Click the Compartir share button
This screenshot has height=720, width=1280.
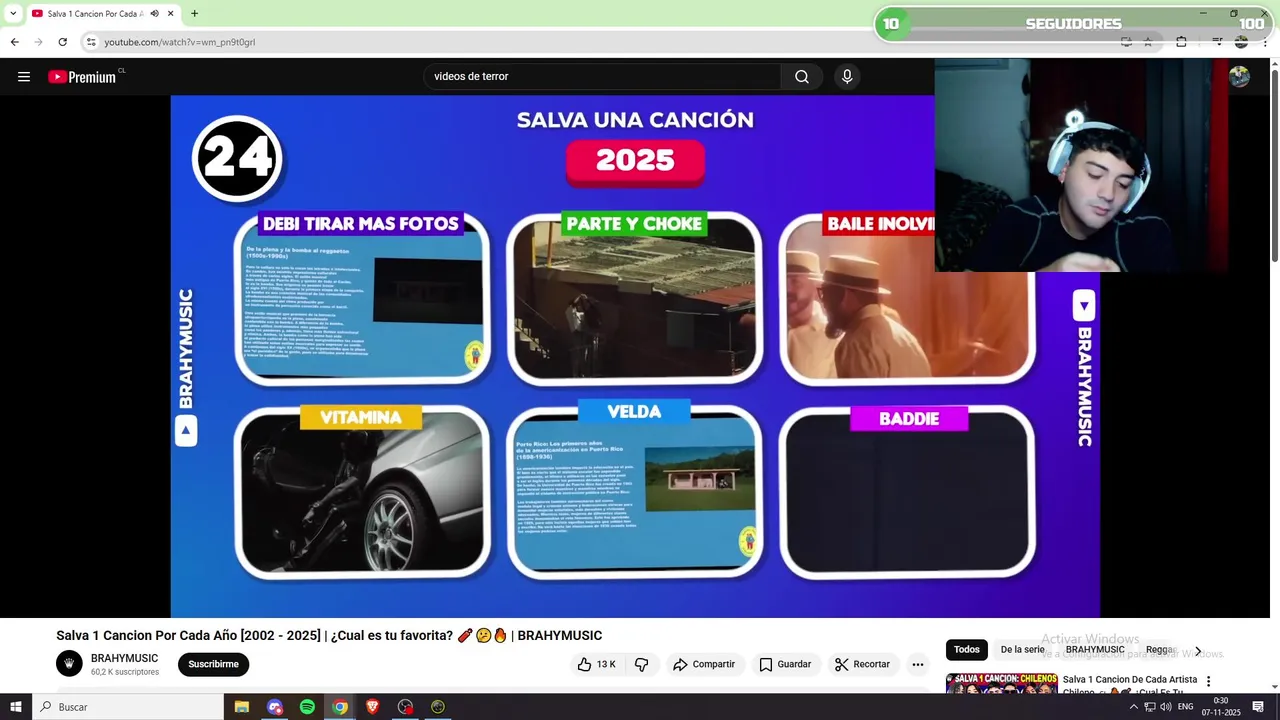pos(704,664)
